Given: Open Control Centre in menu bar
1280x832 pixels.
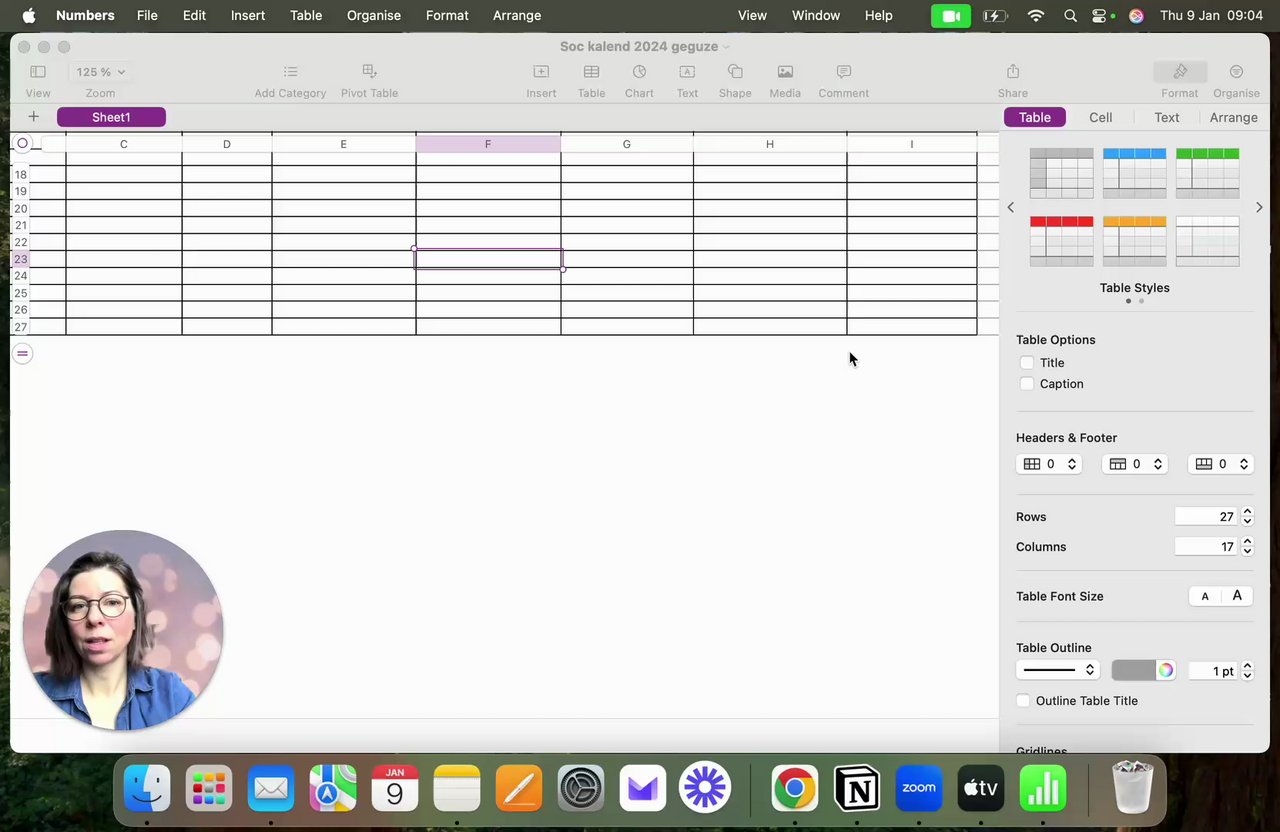Looking at the screenshot, I should tap(1100, 16).
